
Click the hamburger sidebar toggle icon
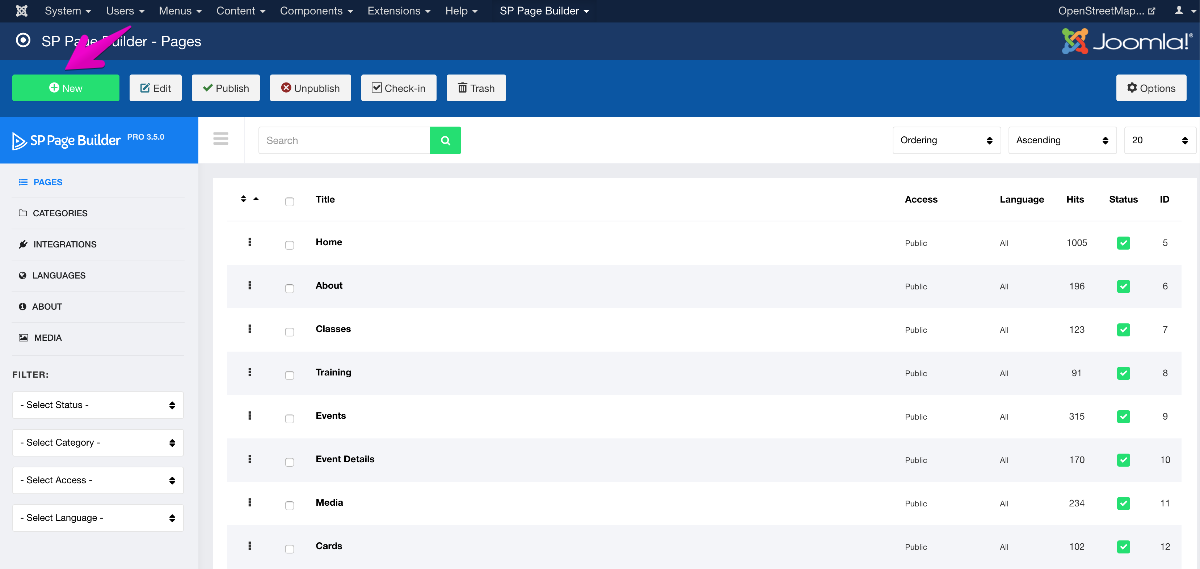(x=221, y=139)
